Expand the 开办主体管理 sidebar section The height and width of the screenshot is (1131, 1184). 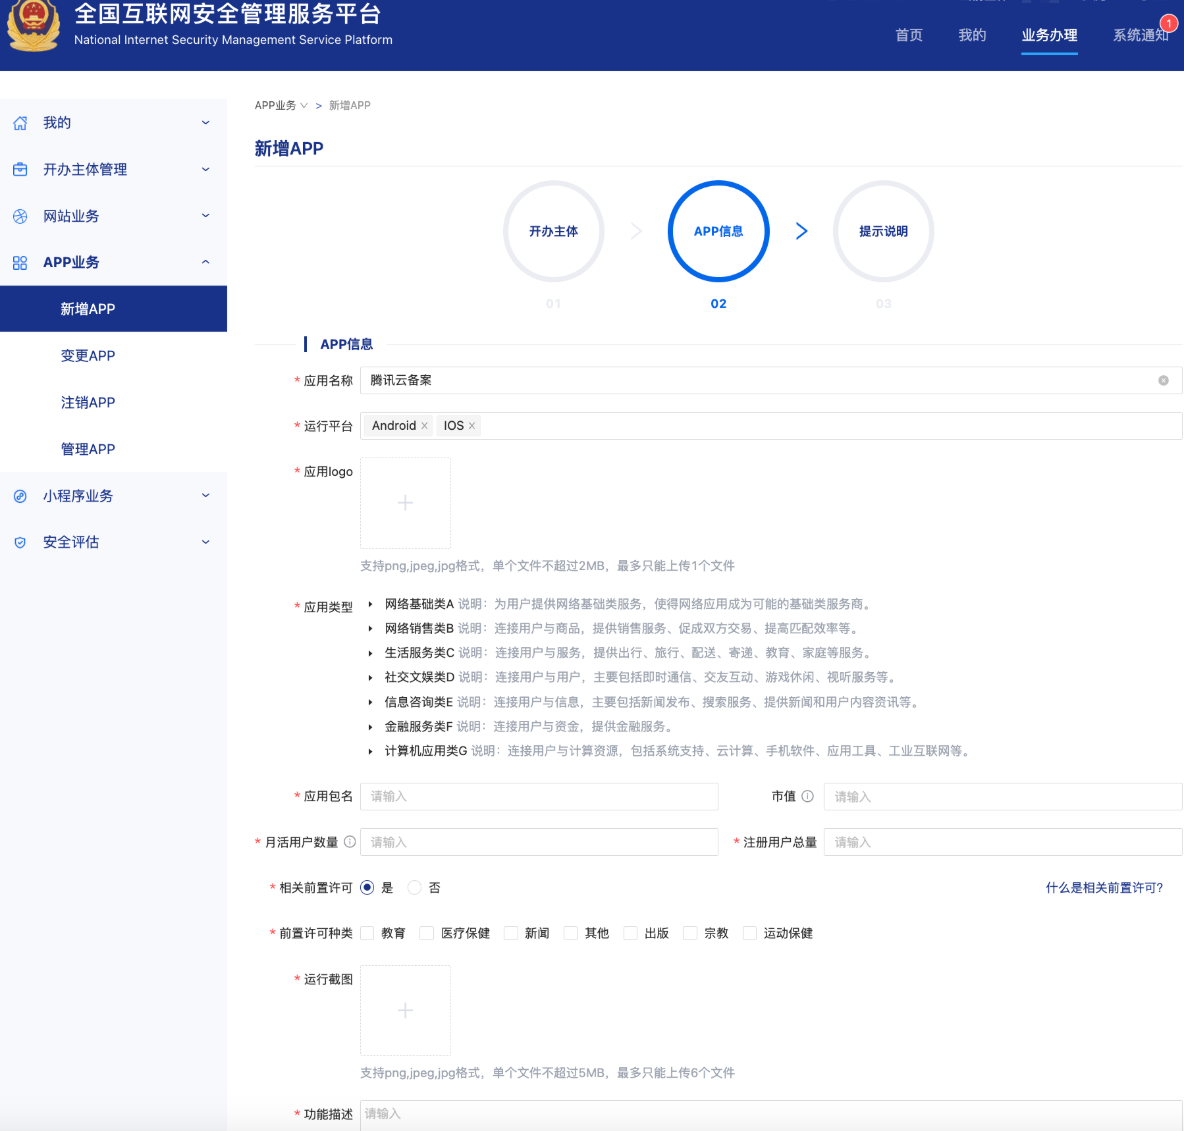(205, 170)
